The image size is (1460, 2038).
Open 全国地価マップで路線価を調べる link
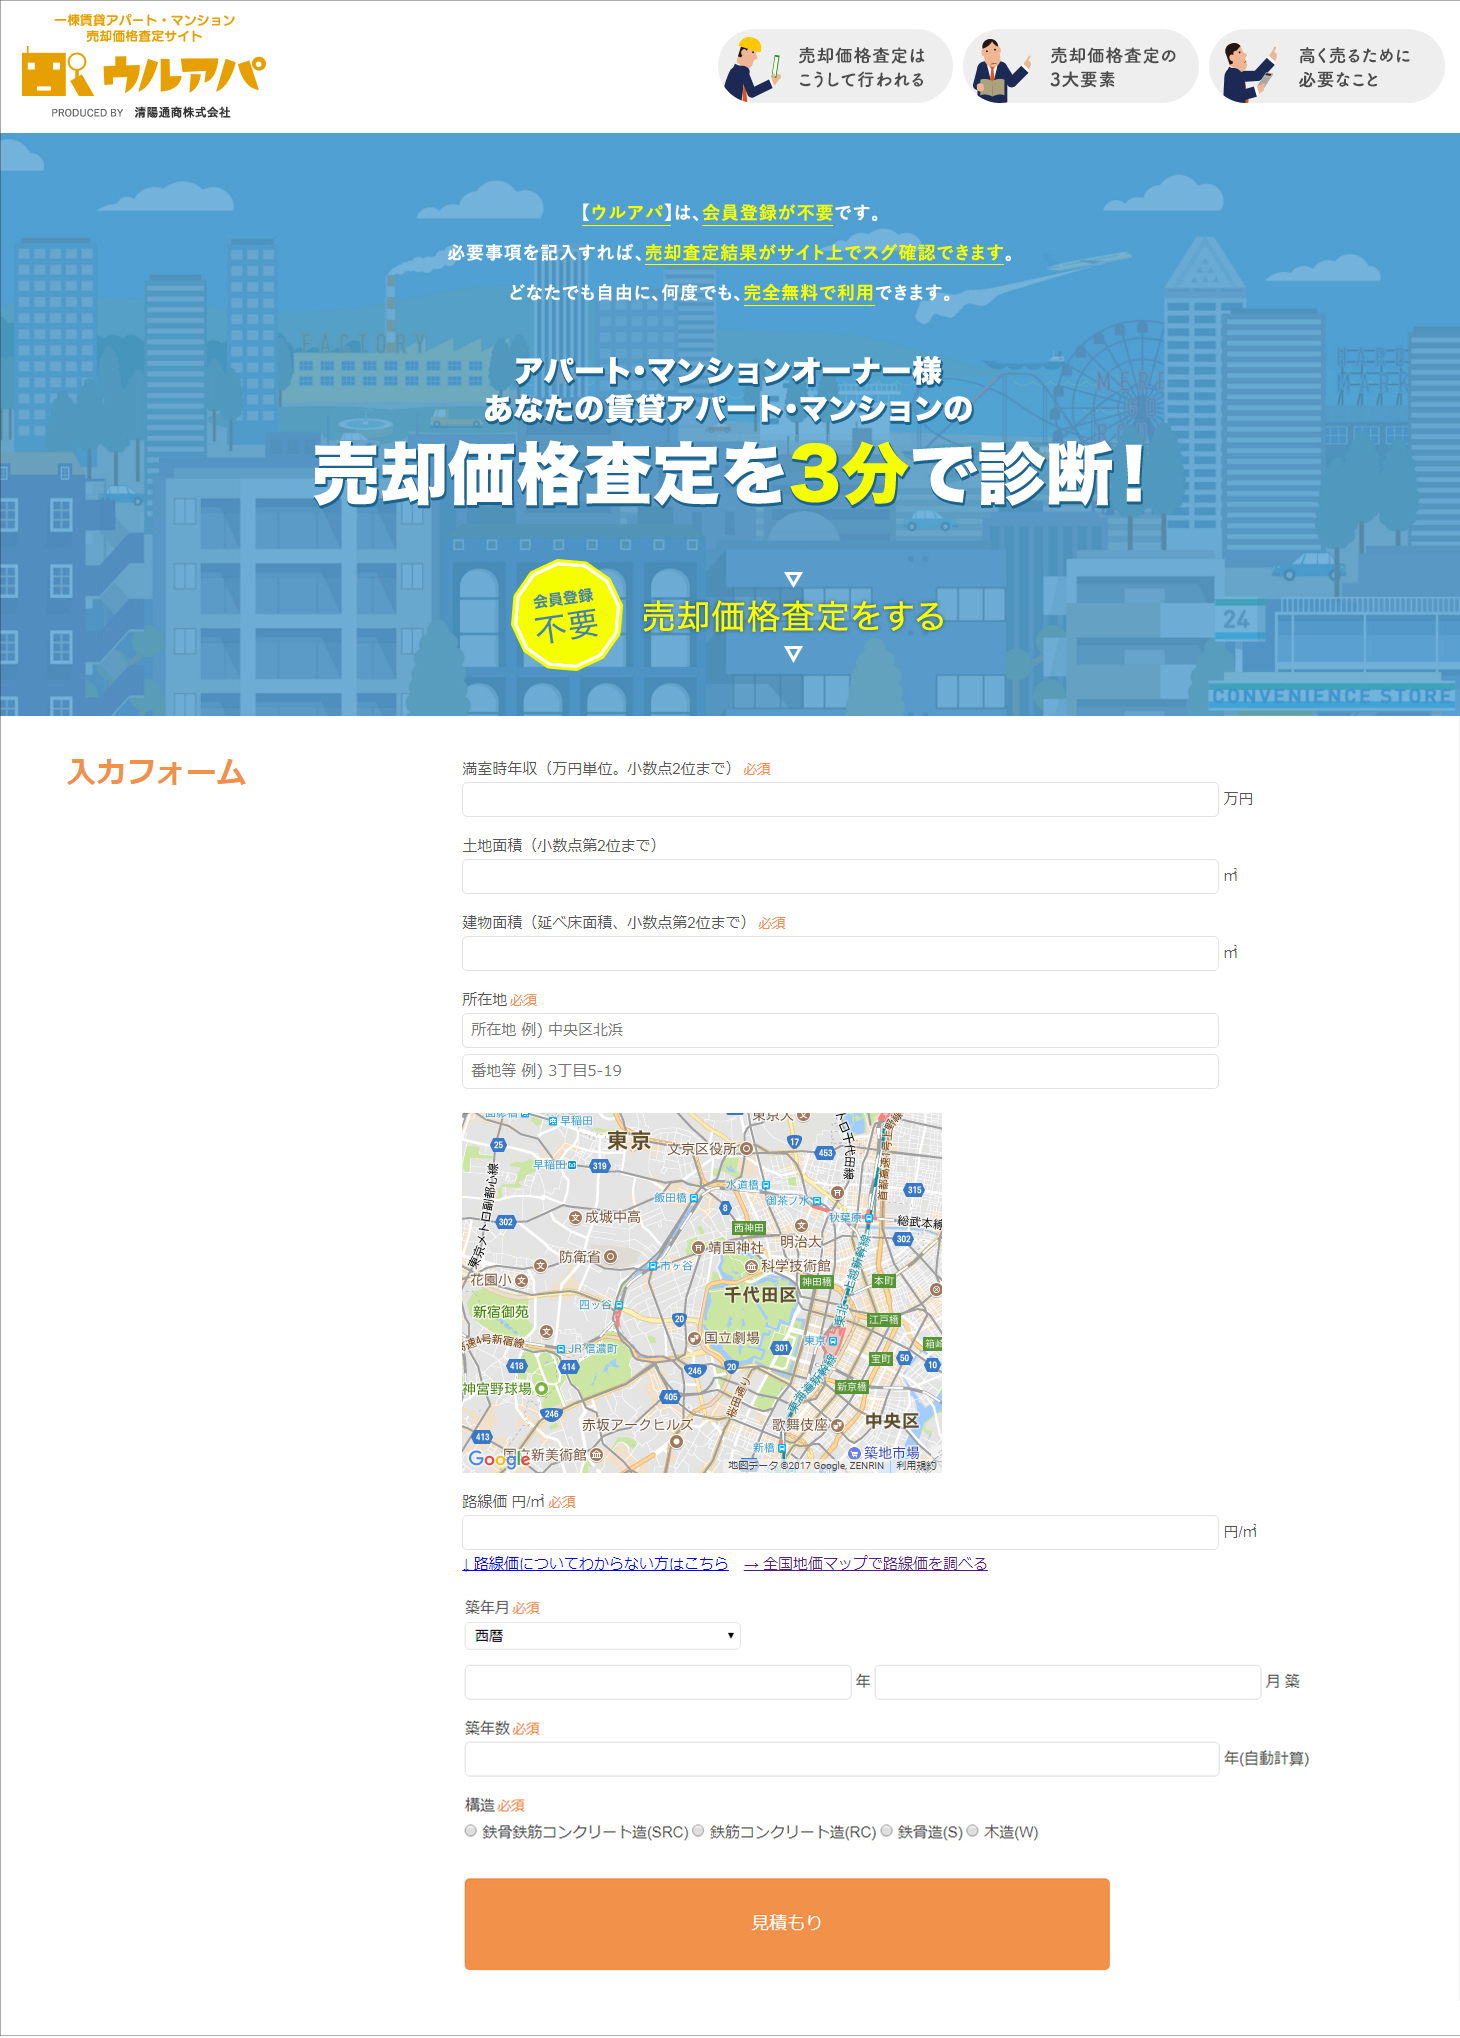[866, 1563]
